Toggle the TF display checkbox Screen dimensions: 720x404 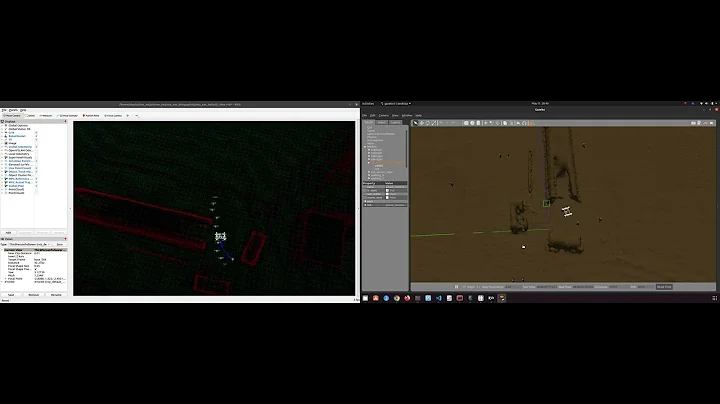[x=36, y=140]
